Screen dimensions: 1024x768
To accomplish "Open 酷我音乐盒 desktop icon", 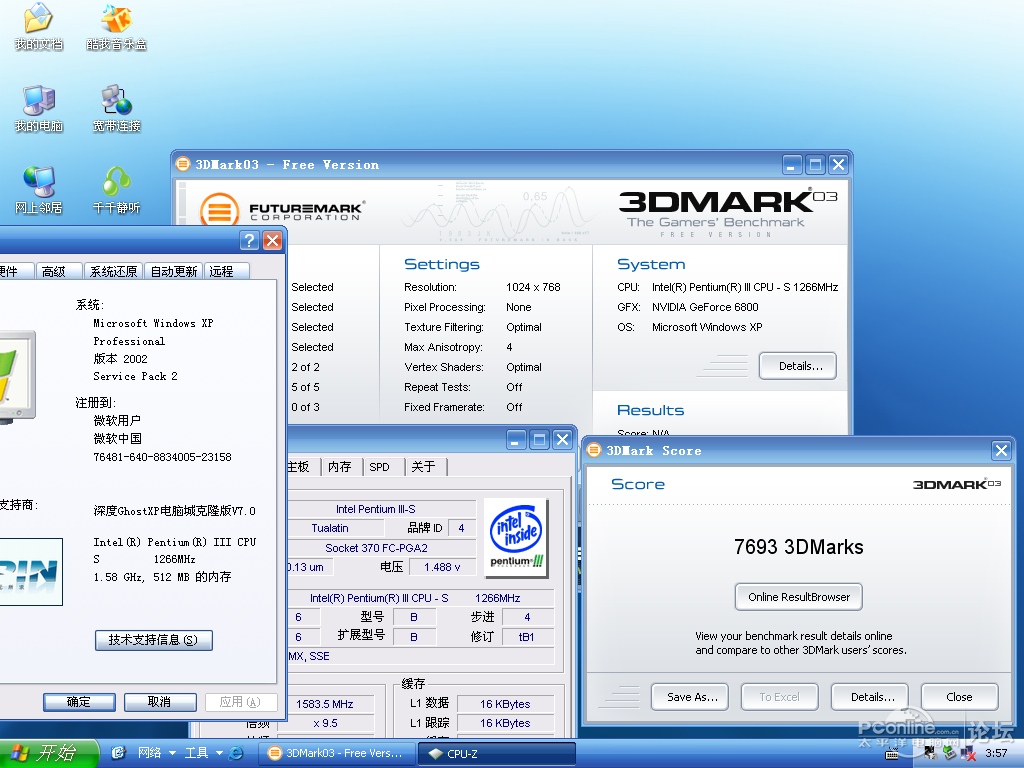I will (116, 19).
